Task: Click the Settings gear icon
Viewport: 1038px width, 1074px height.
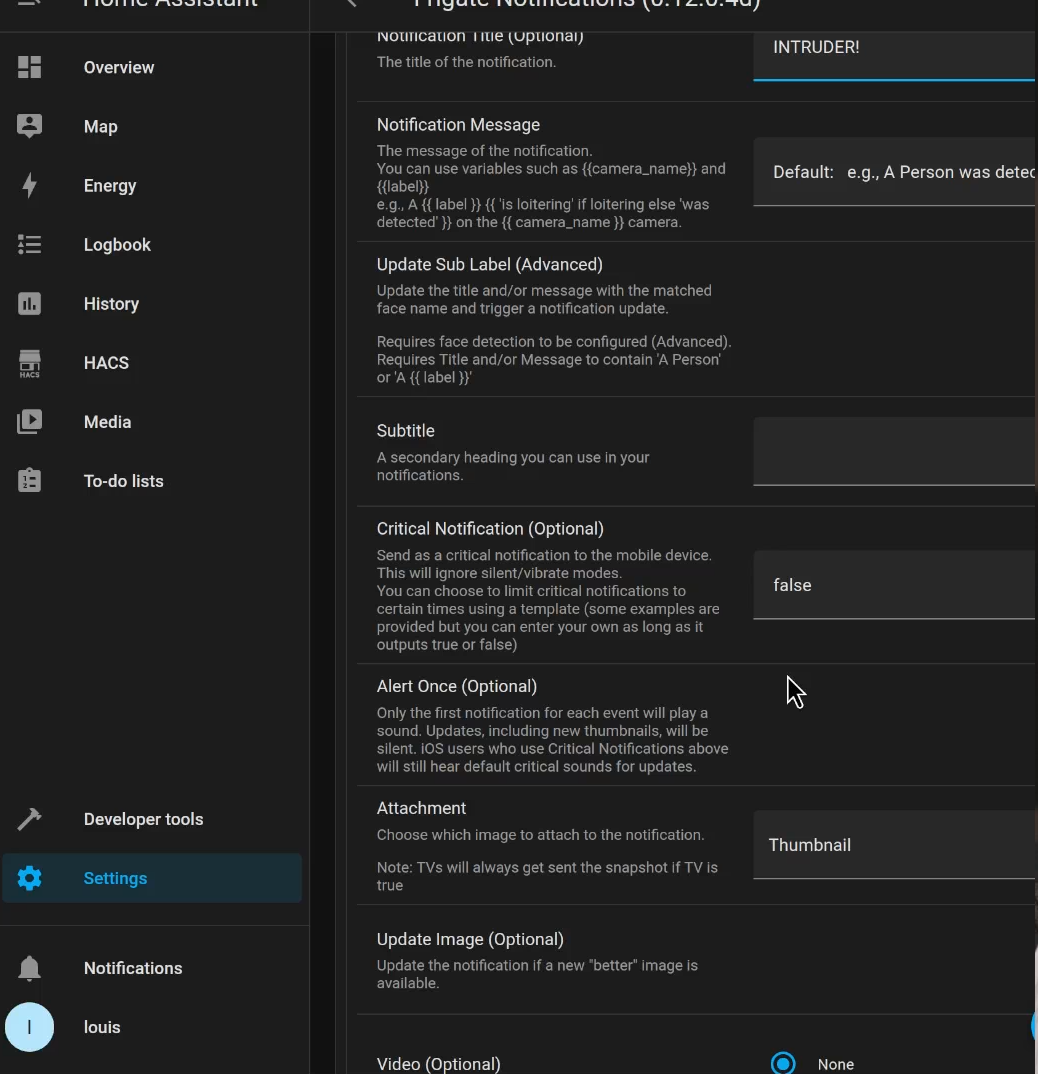Action: click(x=29, y=878)
